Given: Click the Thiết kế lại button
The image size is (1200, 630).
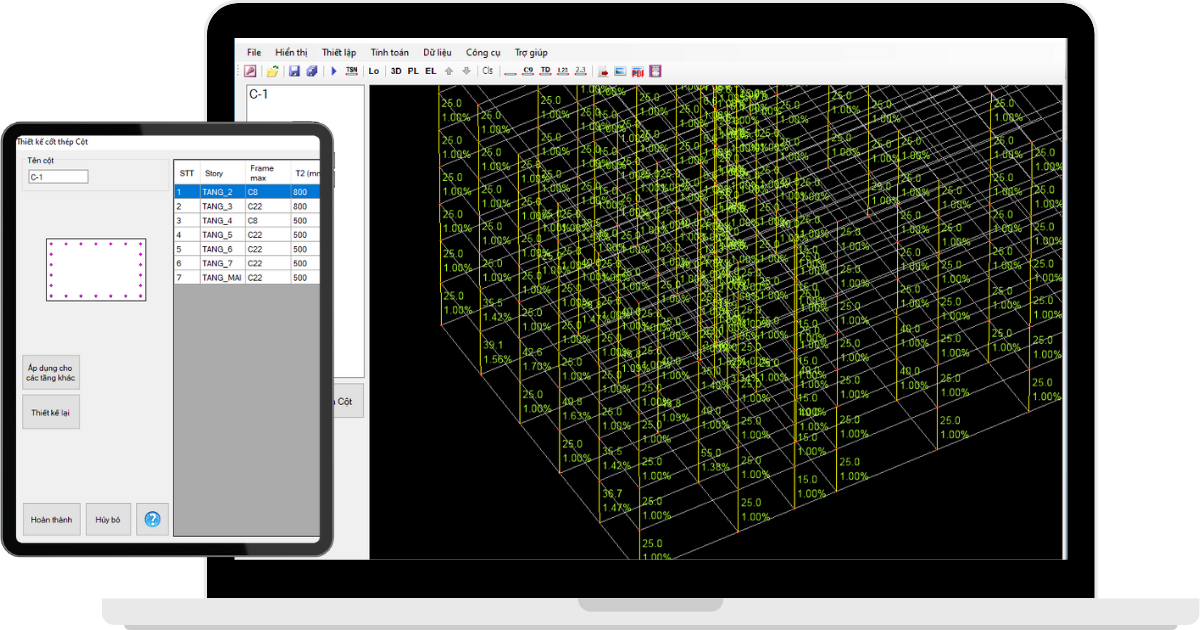Looking at the screenshot, I should pyautogui.click(x=51, y=412).
